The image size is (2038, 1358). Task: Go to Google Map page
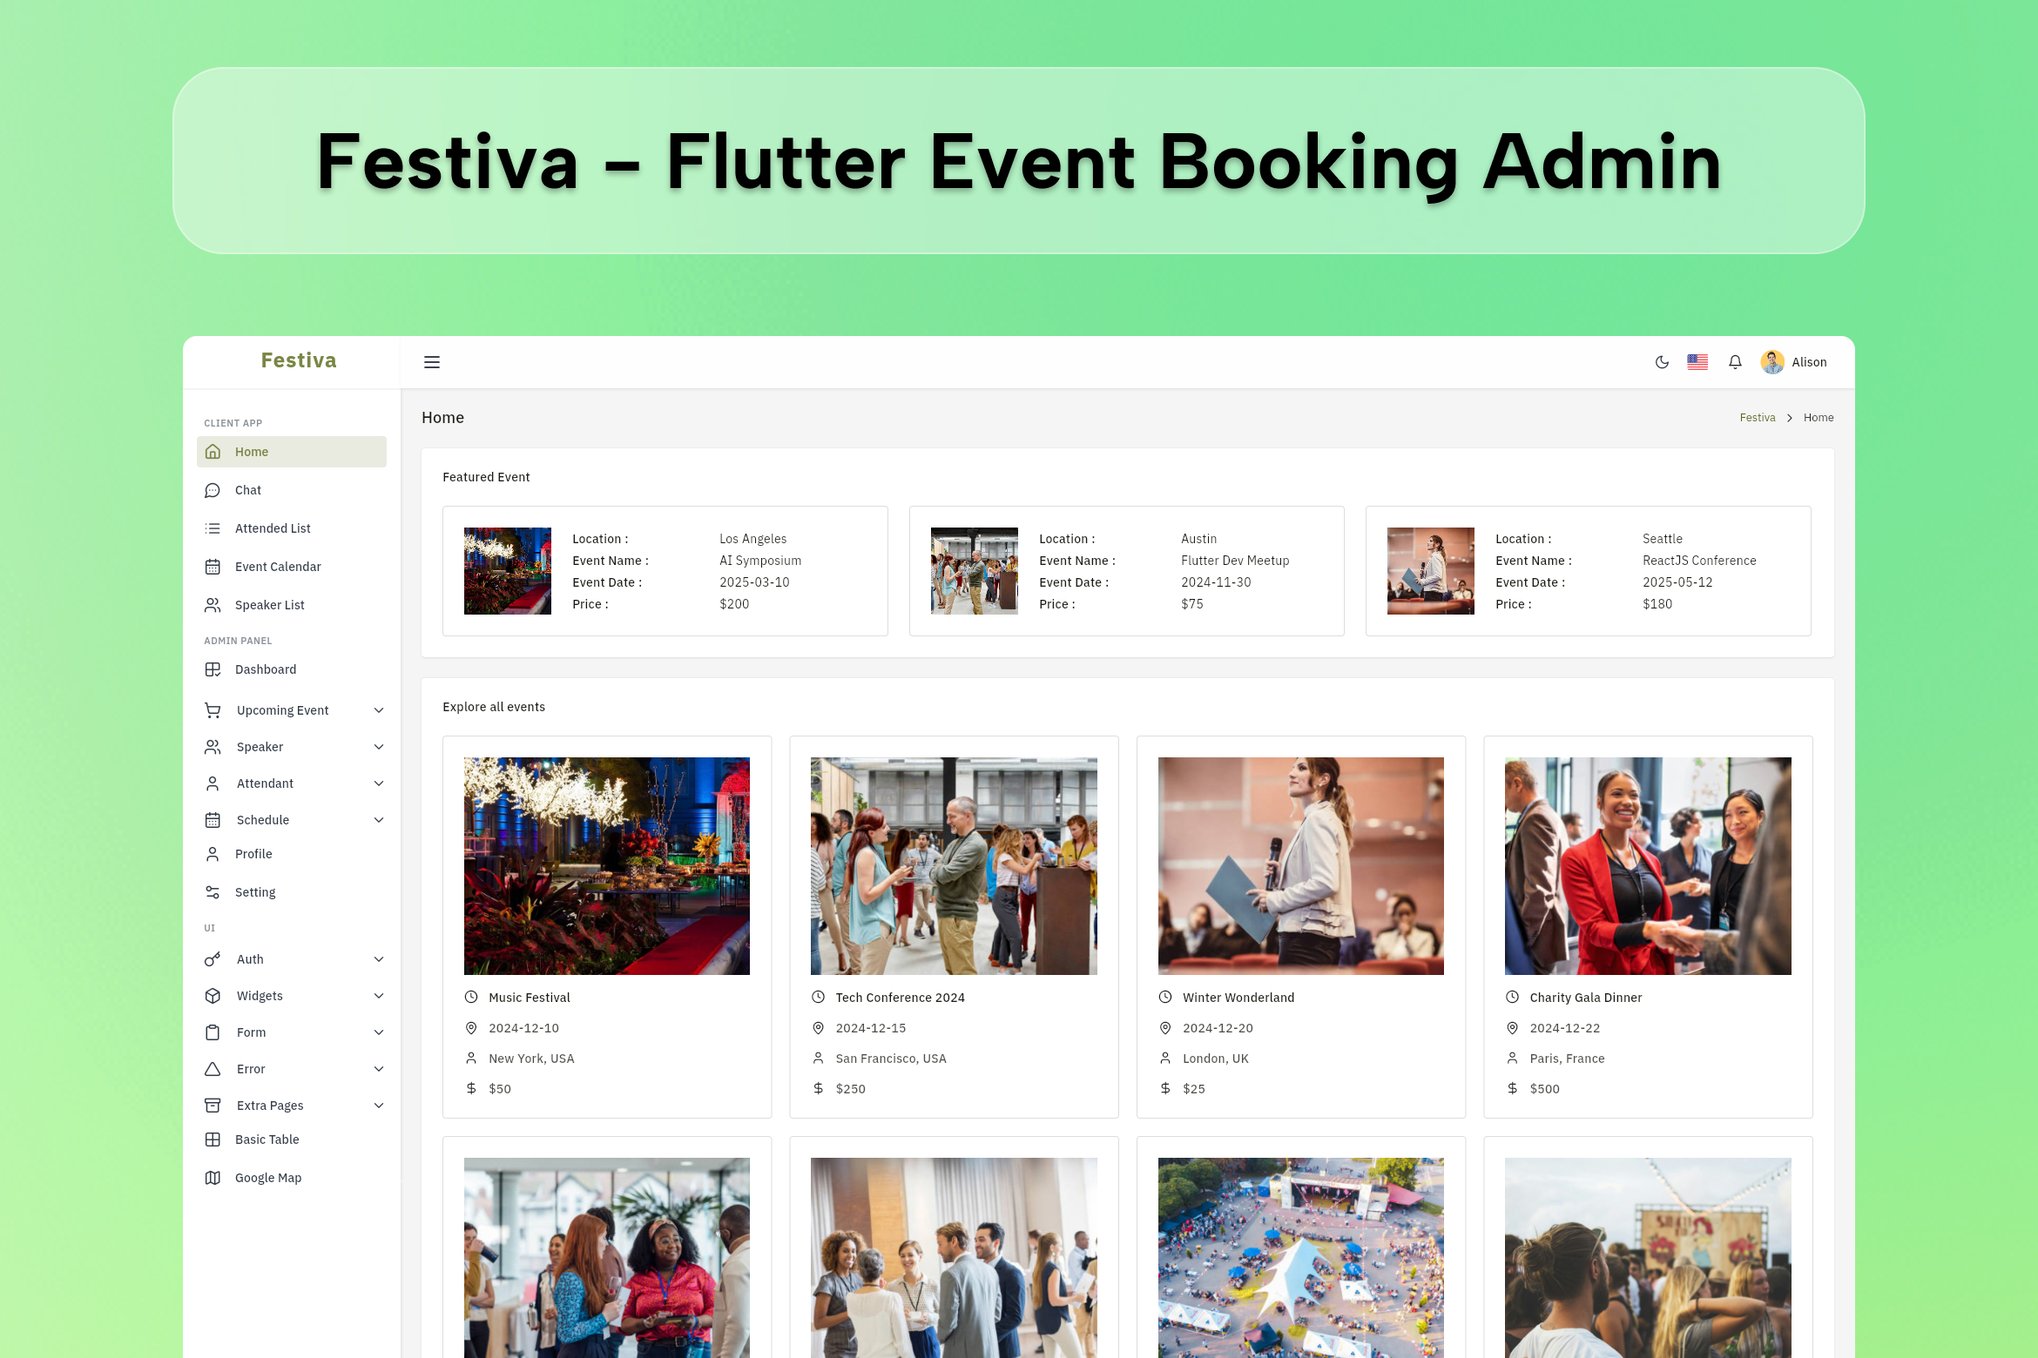tap(267, 1178)
